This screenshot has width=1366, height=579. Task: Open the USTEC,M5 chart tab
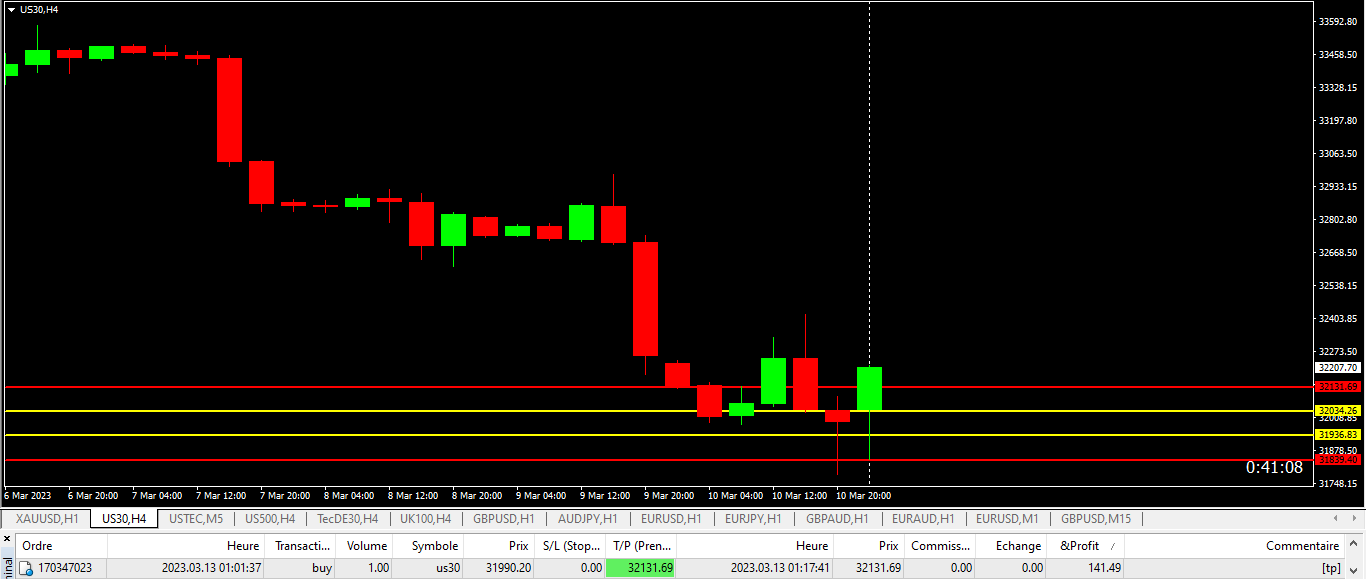[x=196, y=519]
